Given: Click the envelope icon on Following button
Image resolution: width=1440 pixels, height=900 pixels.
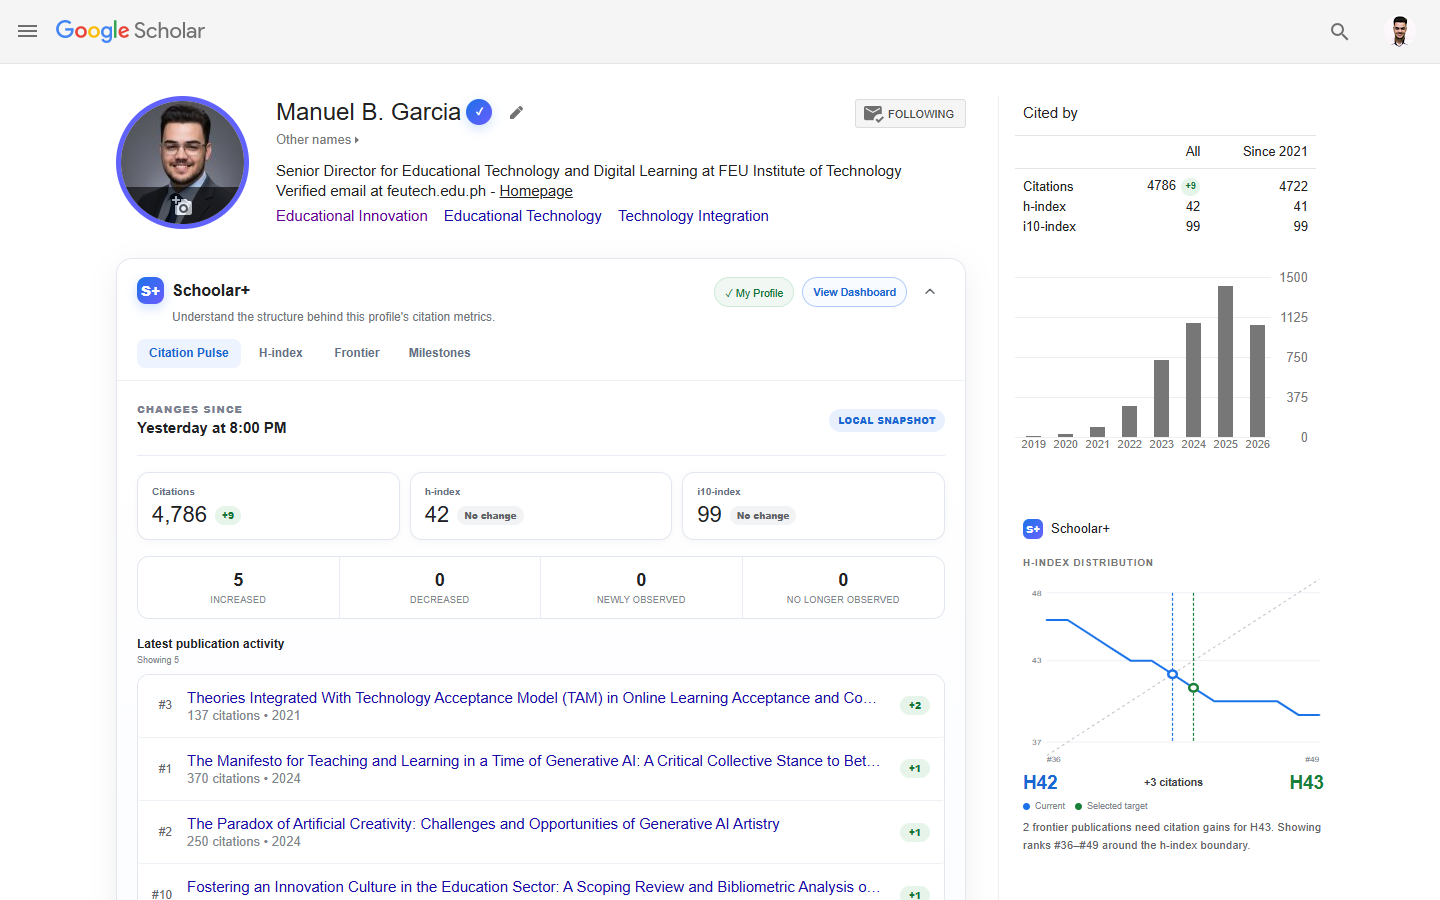Looking at the screenshot, I should [873, 114].
